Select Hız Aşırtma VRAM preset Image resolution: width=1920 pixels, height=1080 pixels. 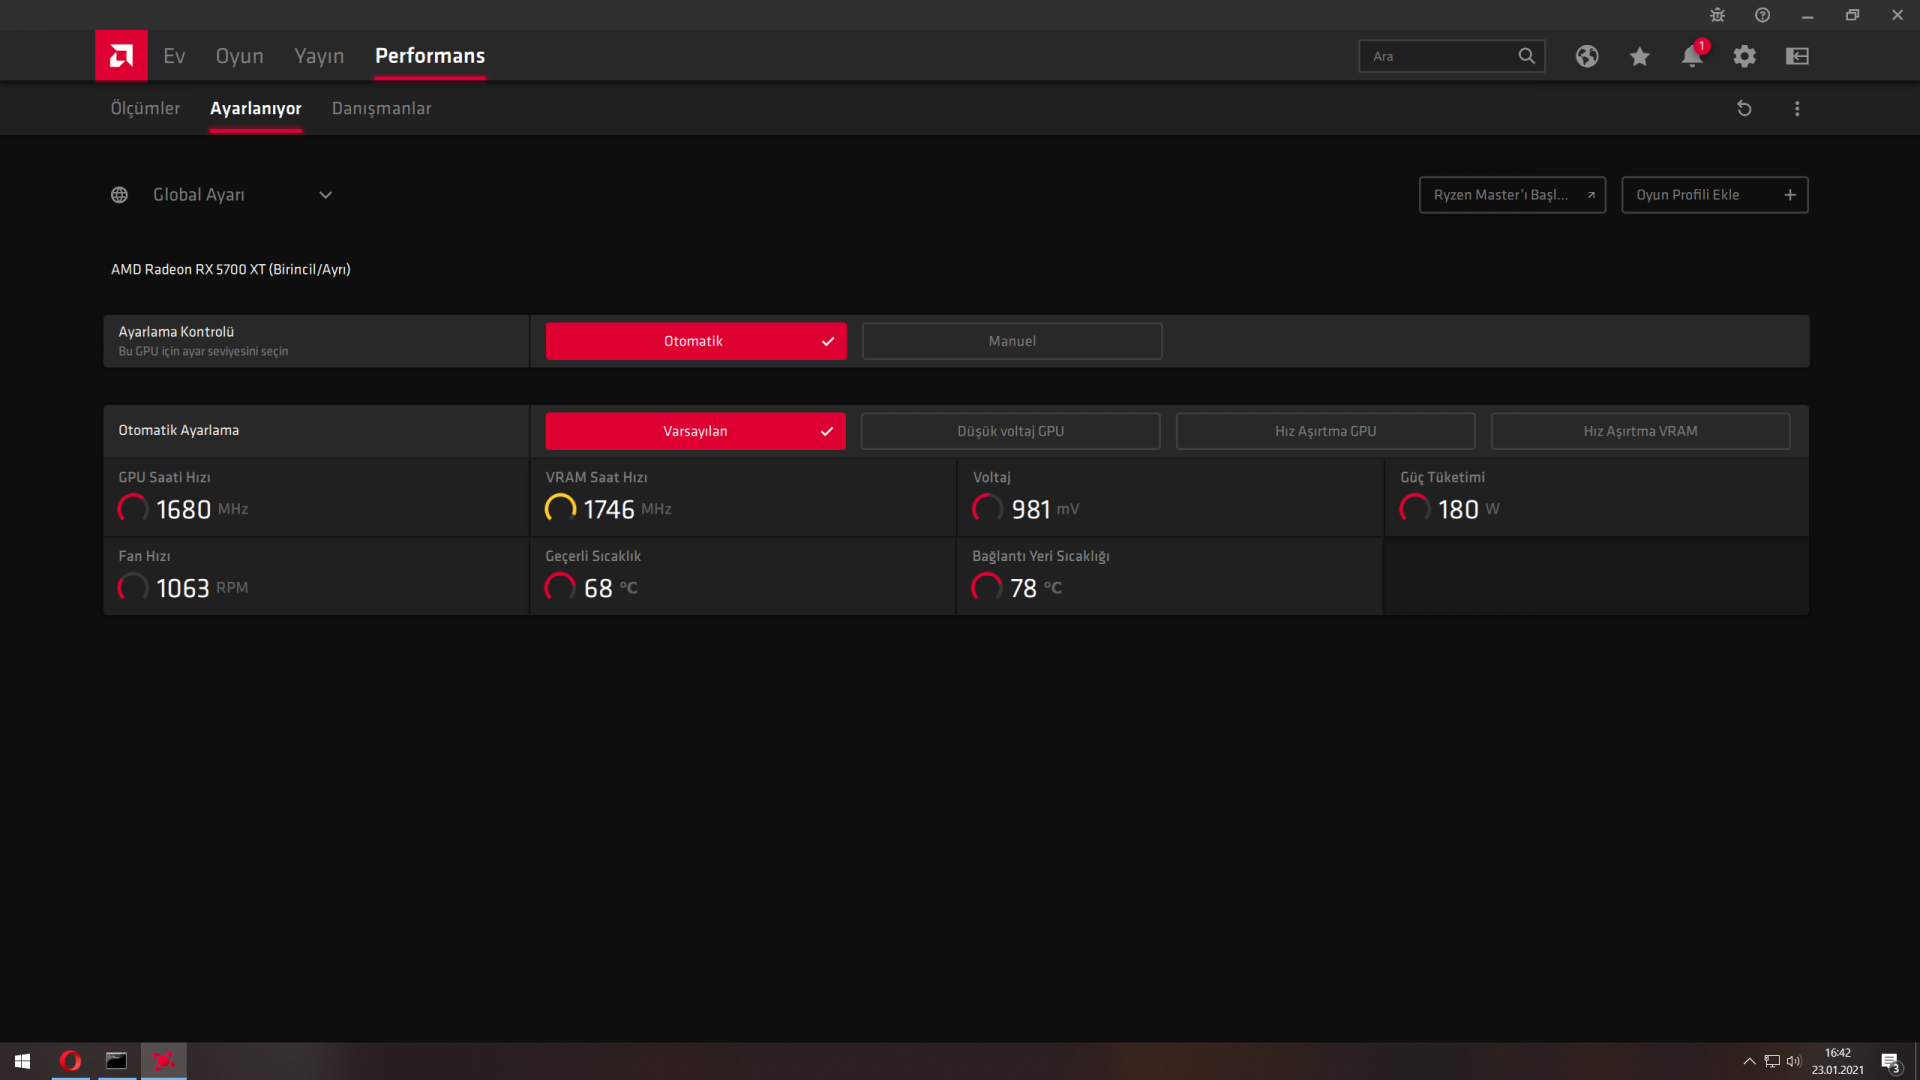pyautogui.click(x=1640, y=431)
